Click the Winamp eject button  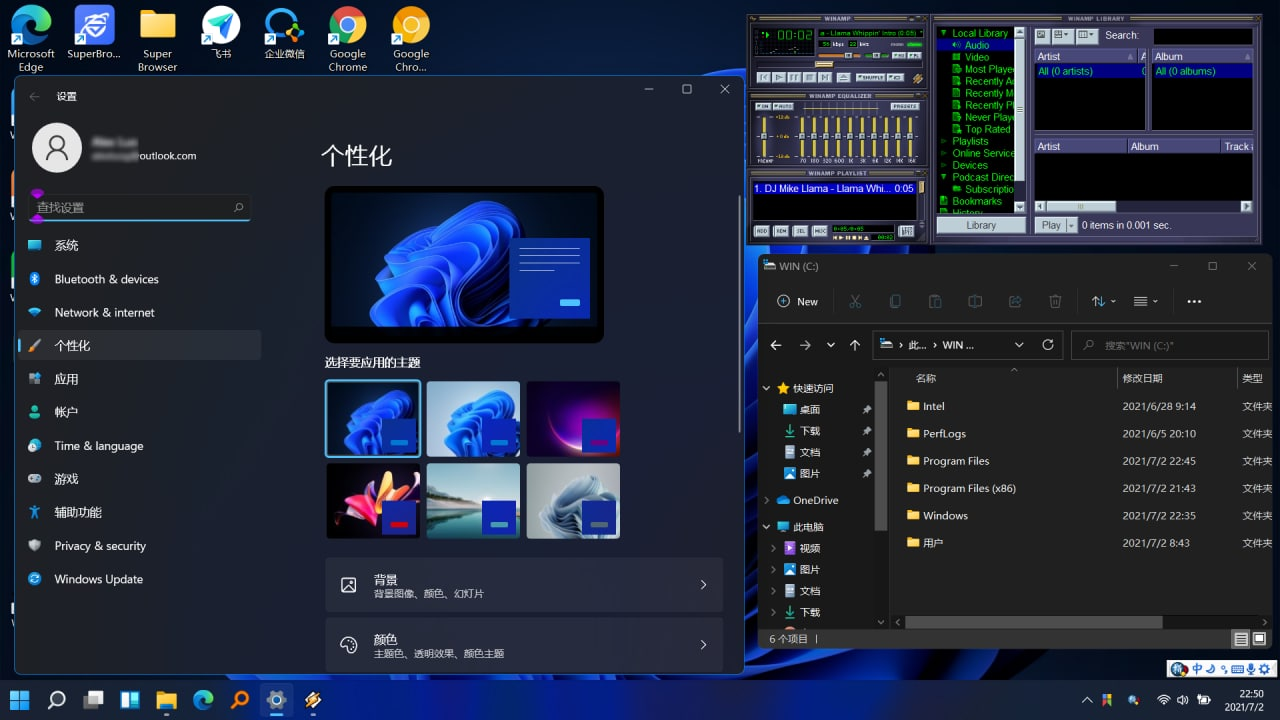tap(843, 77)
